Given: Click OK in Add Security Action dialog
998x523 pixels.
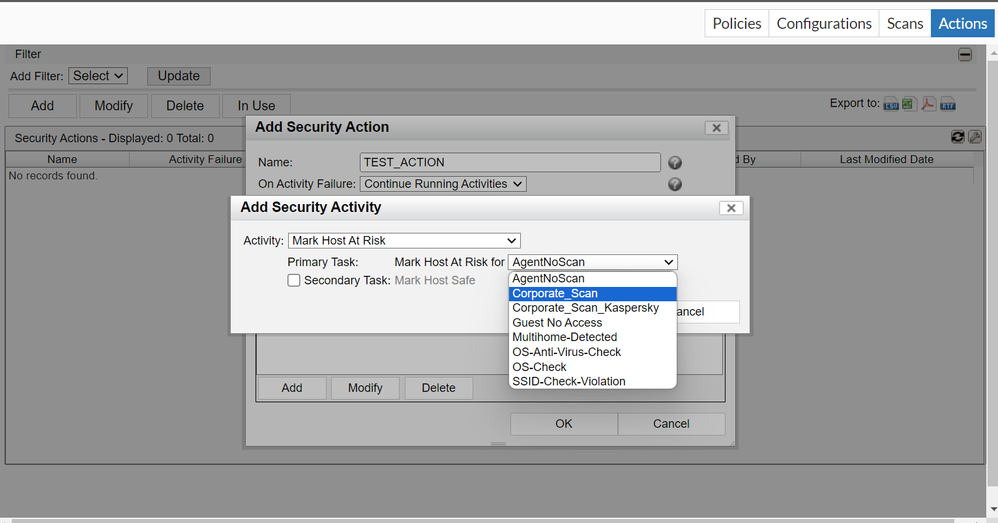Looking at the screenshot, I should pyautogui.click(x=564, y=424).
